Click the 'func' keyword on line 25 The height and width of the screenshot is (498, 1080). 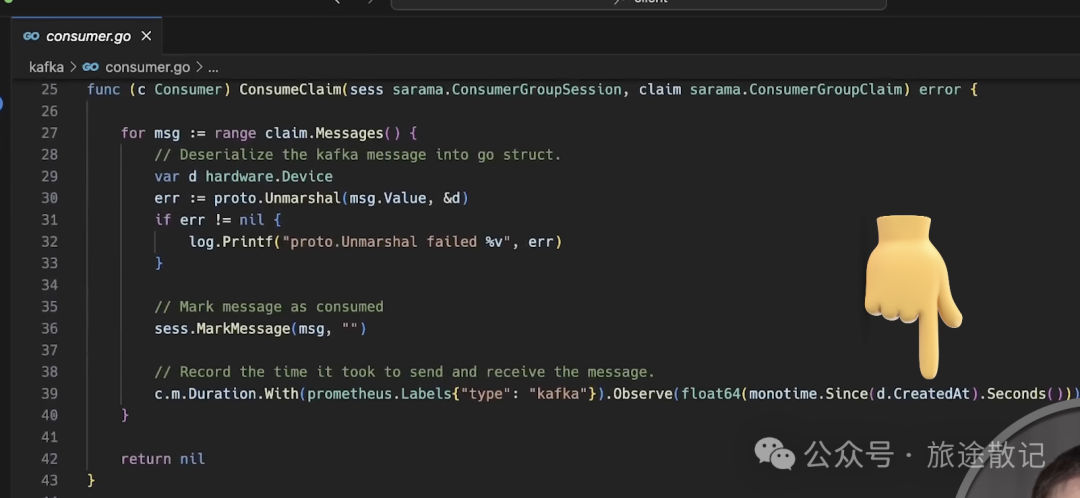click(x=103, y=90)
